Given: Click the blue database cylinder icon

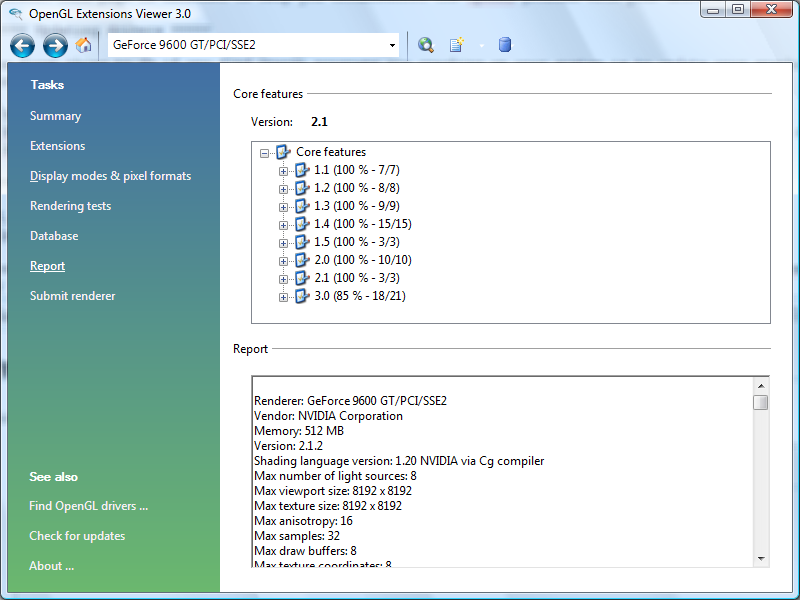Looking at the screenshot, I should [504, 45].
